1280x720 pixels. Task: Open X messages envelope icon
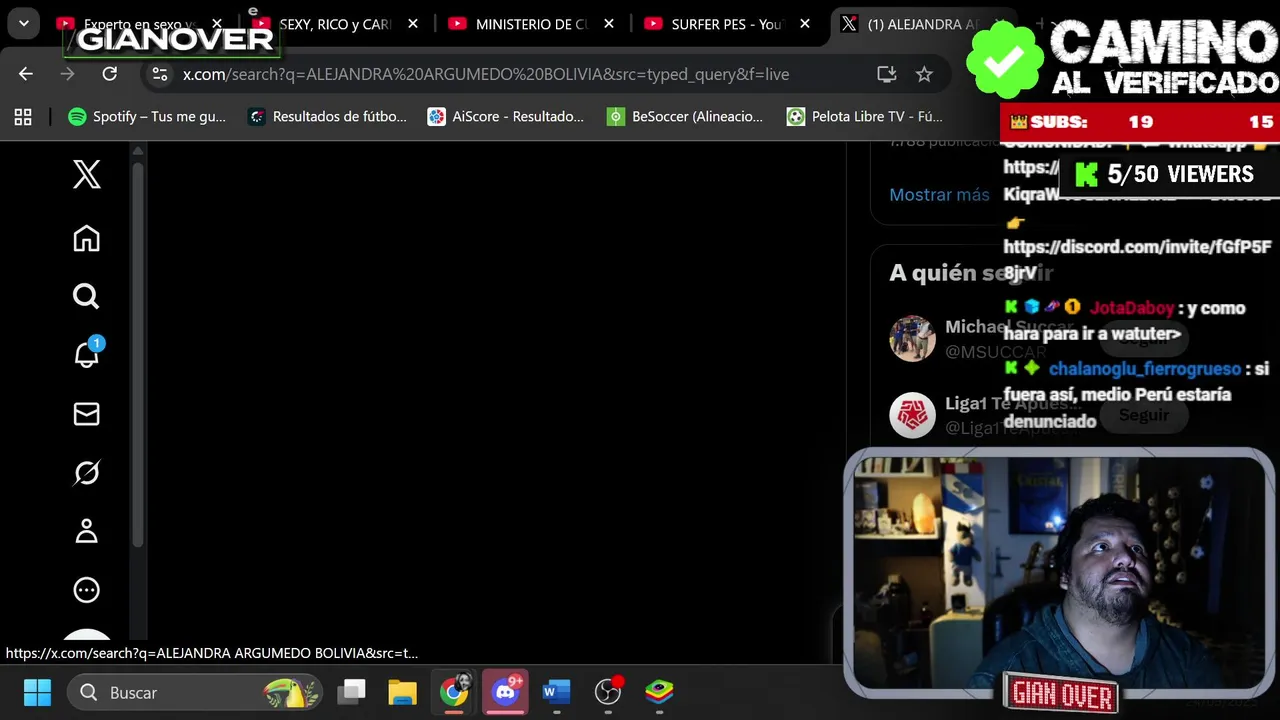tap(87, 414)
